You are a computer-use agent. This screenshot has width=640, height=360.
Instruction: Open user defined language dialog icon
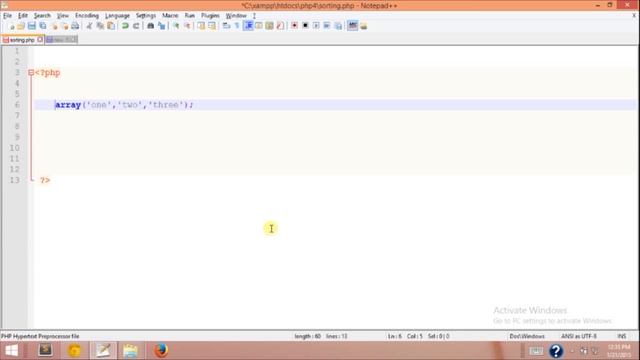point(259,26)
